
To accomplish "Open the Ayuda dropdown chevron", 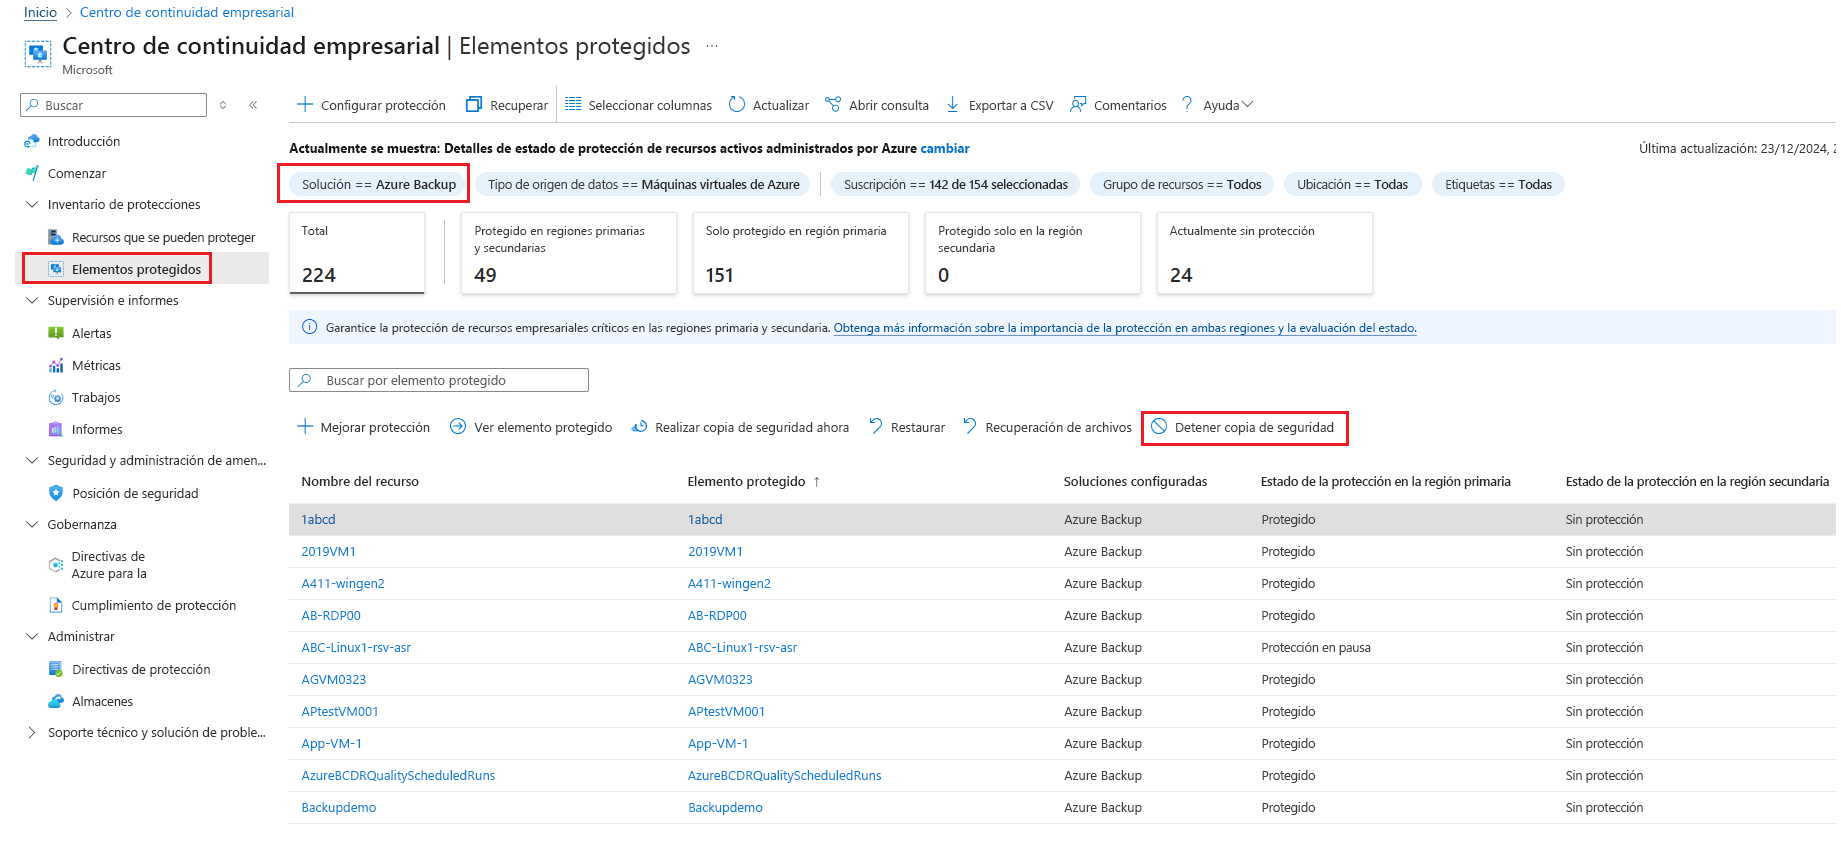I will [x=1247, y=104].
